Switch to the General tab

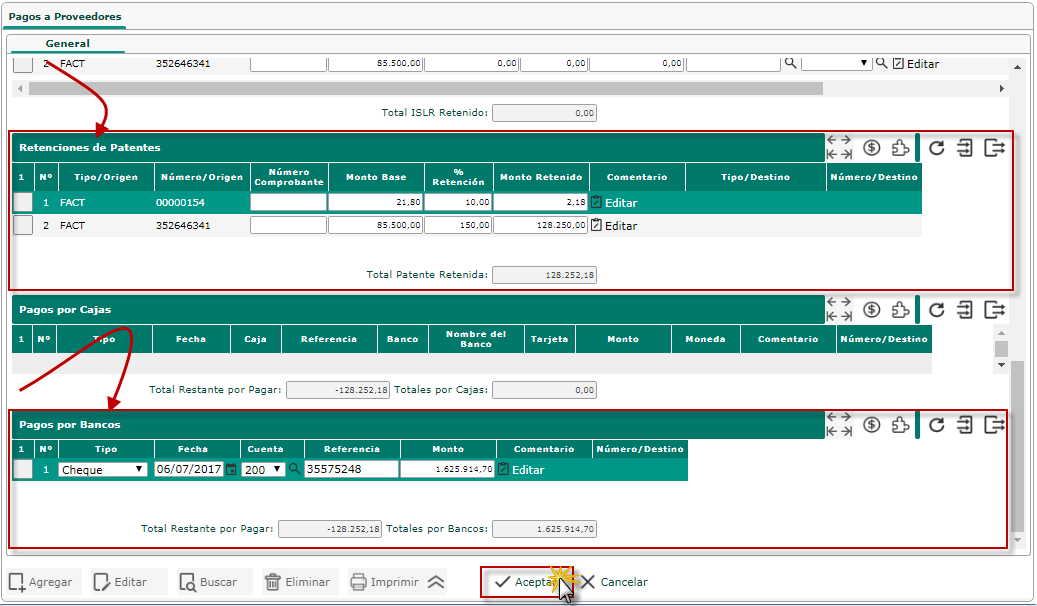coord(67,44)
